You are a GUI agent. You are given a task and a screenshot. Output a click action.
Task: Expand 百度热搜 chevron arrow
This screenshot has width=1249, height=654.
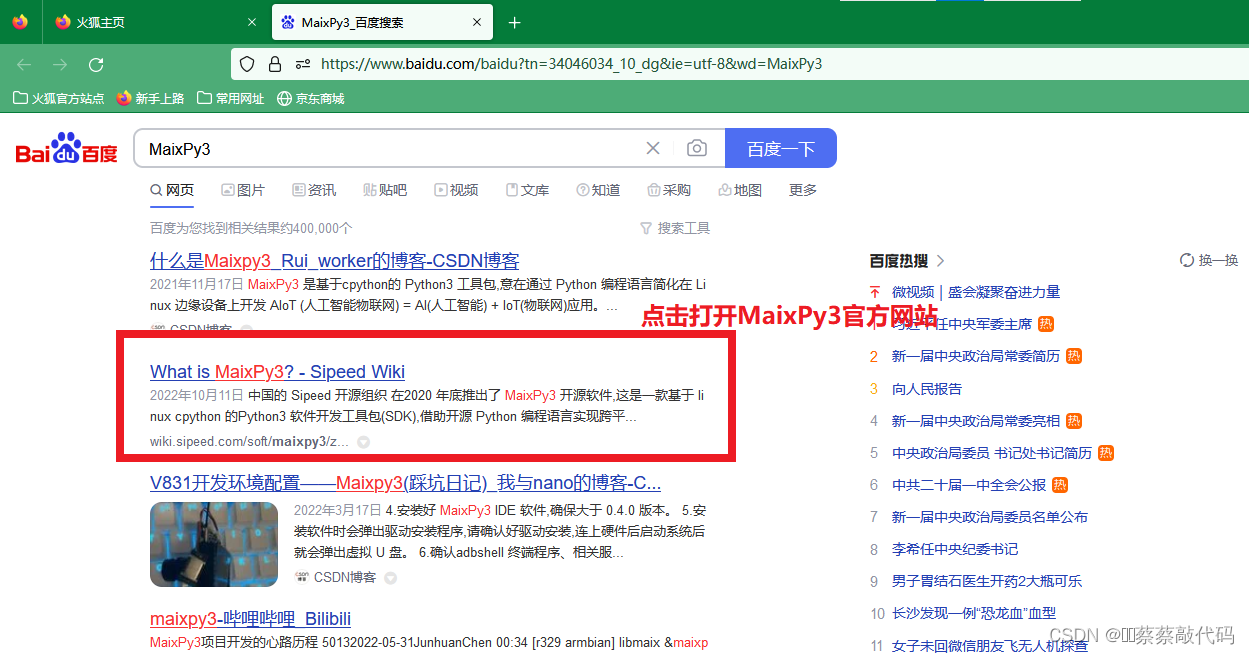940,261
